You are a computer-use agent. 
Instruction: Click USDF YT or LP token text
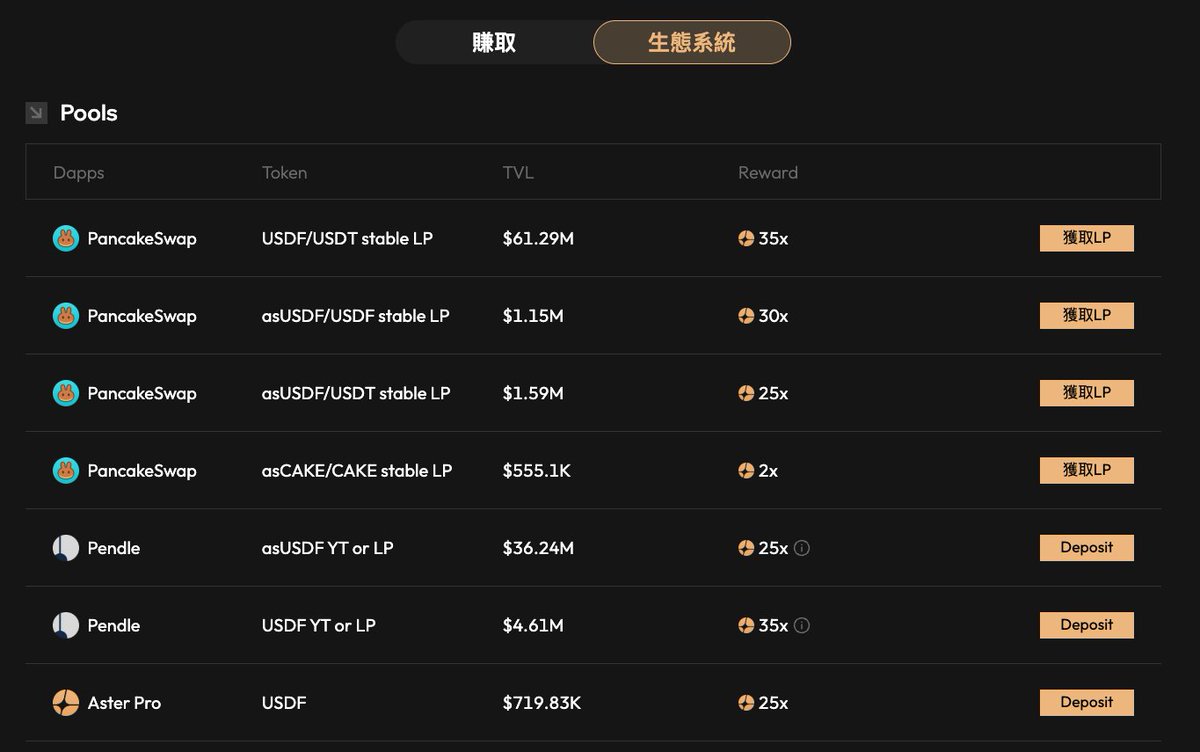coord(319,626)
